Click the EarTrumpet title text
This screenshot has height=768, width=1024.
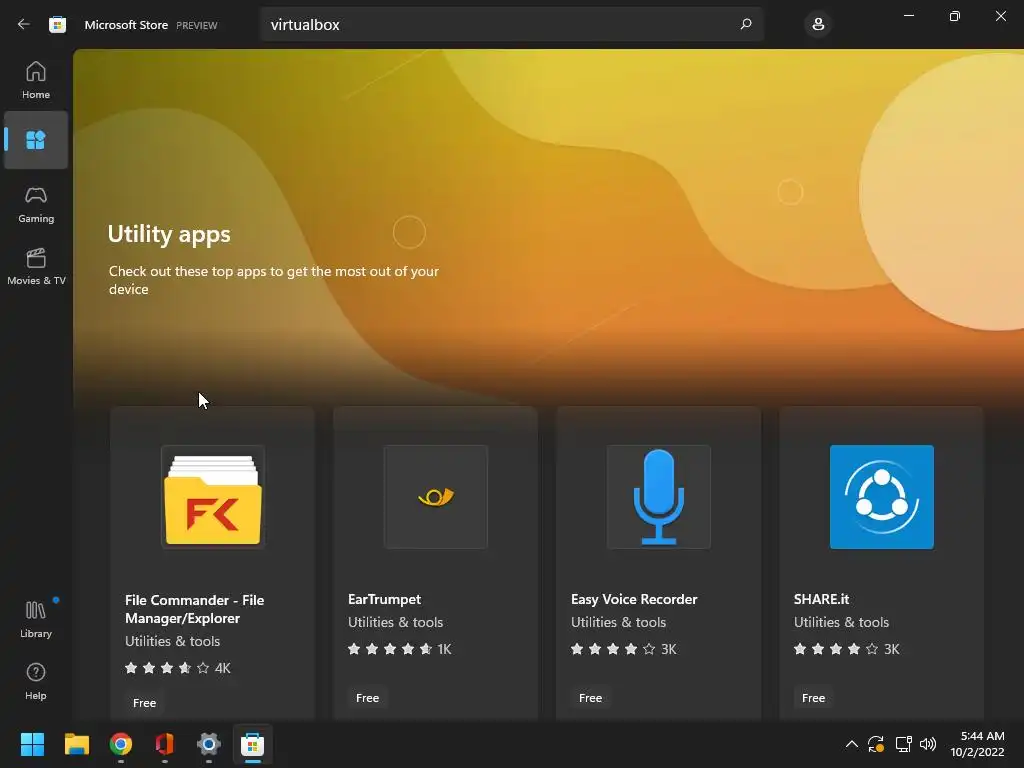pos(384,599)
